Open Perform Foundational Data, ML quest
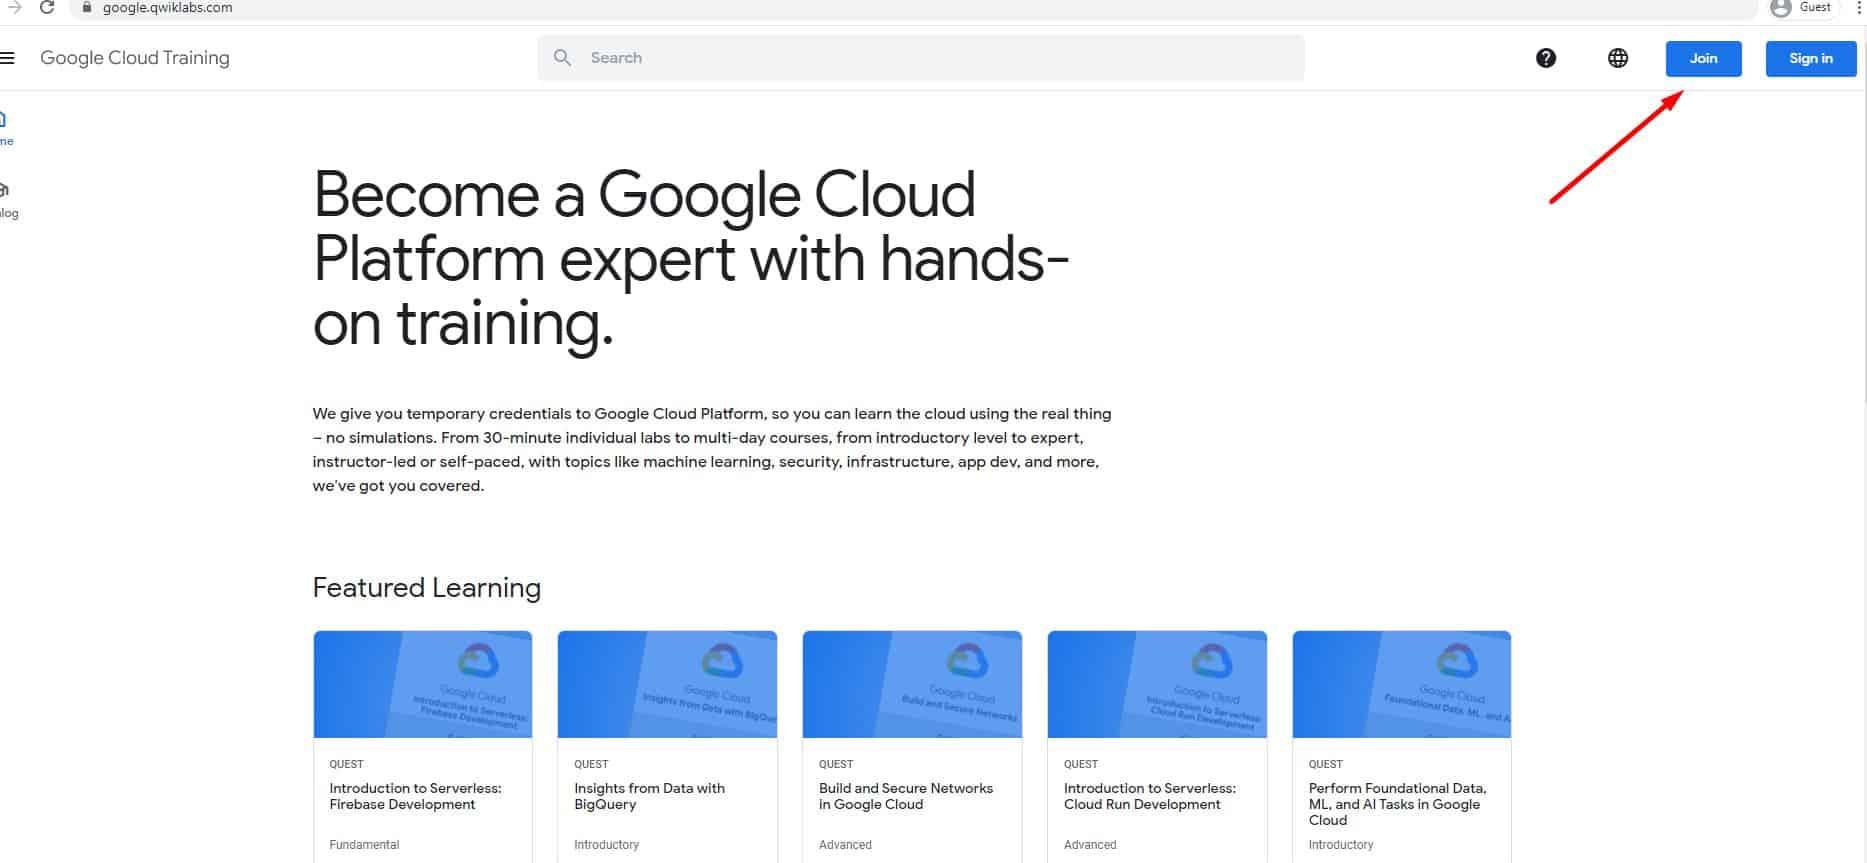Viewport: 1867px width, 863px height. click(x=1397, y=803)
